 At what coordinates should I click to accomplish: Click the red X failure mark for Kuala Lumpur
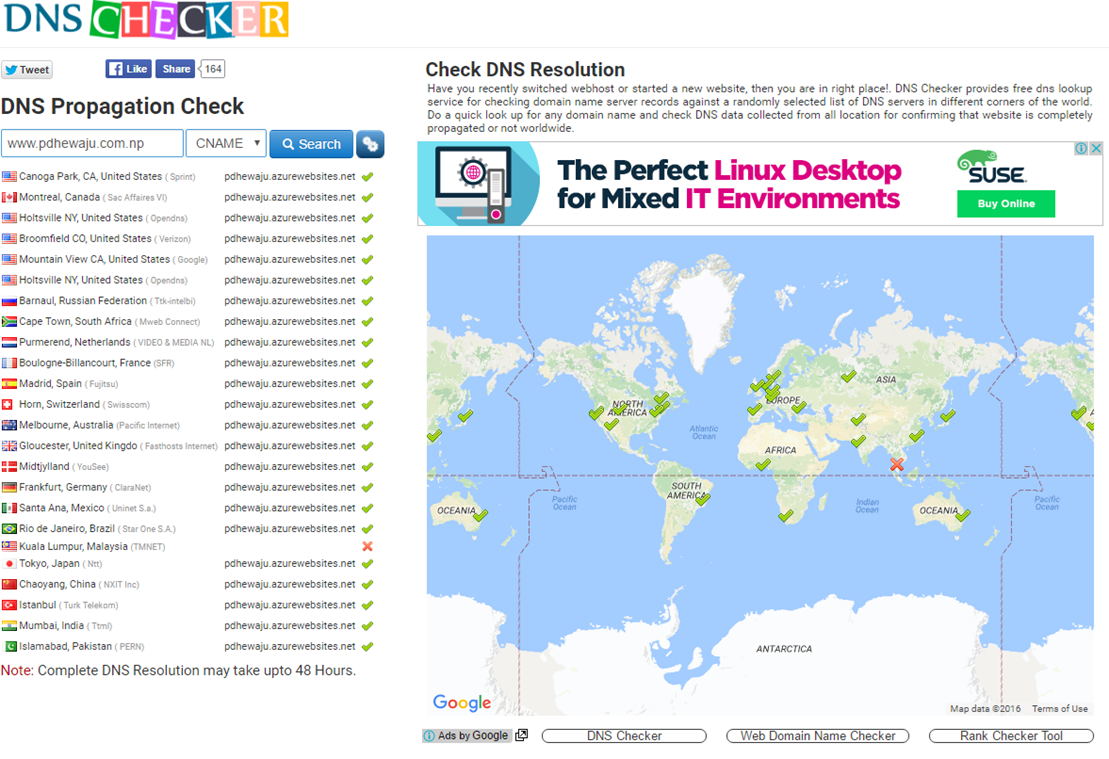click(367, 546)
